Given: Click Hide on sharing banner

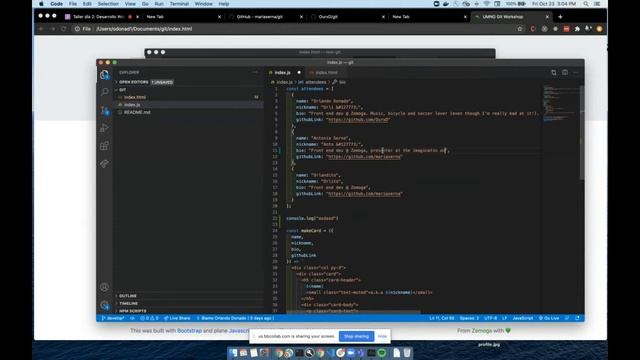Looking at the screenshot, I should 382,336.
